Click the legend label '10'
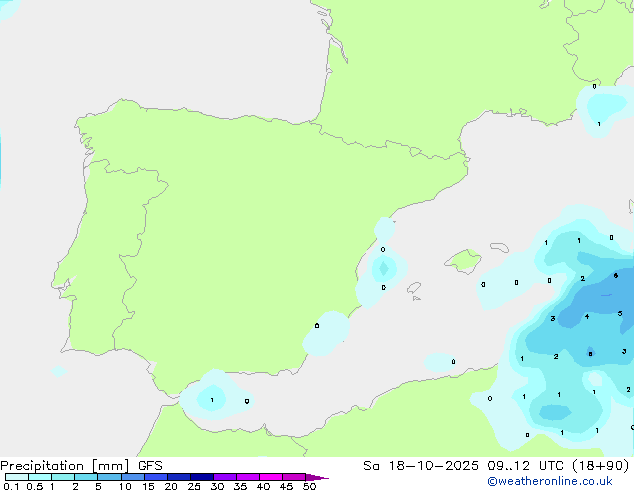The width and height of the screenshot is (634, 490). click(125, 486)
